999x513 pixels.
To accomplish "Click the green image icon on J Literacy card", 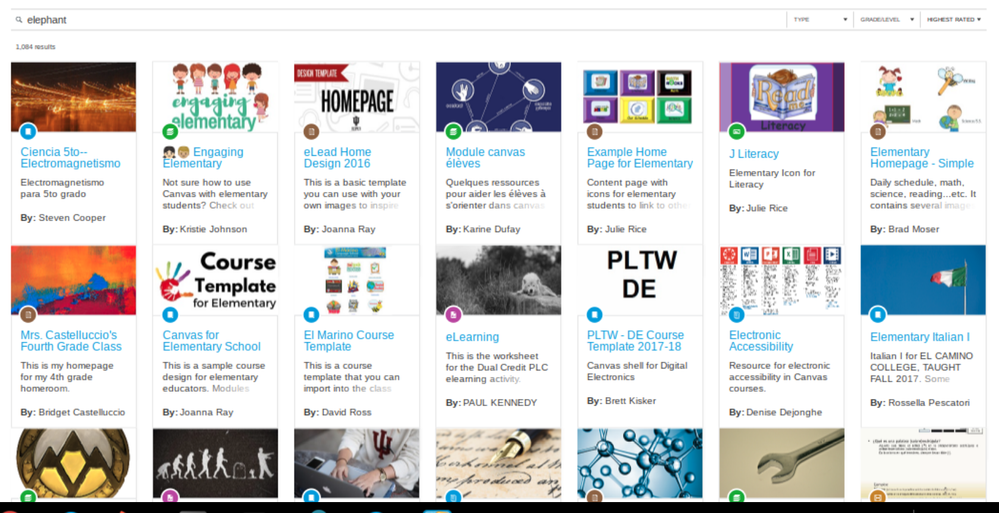I will tap(737, 132).
